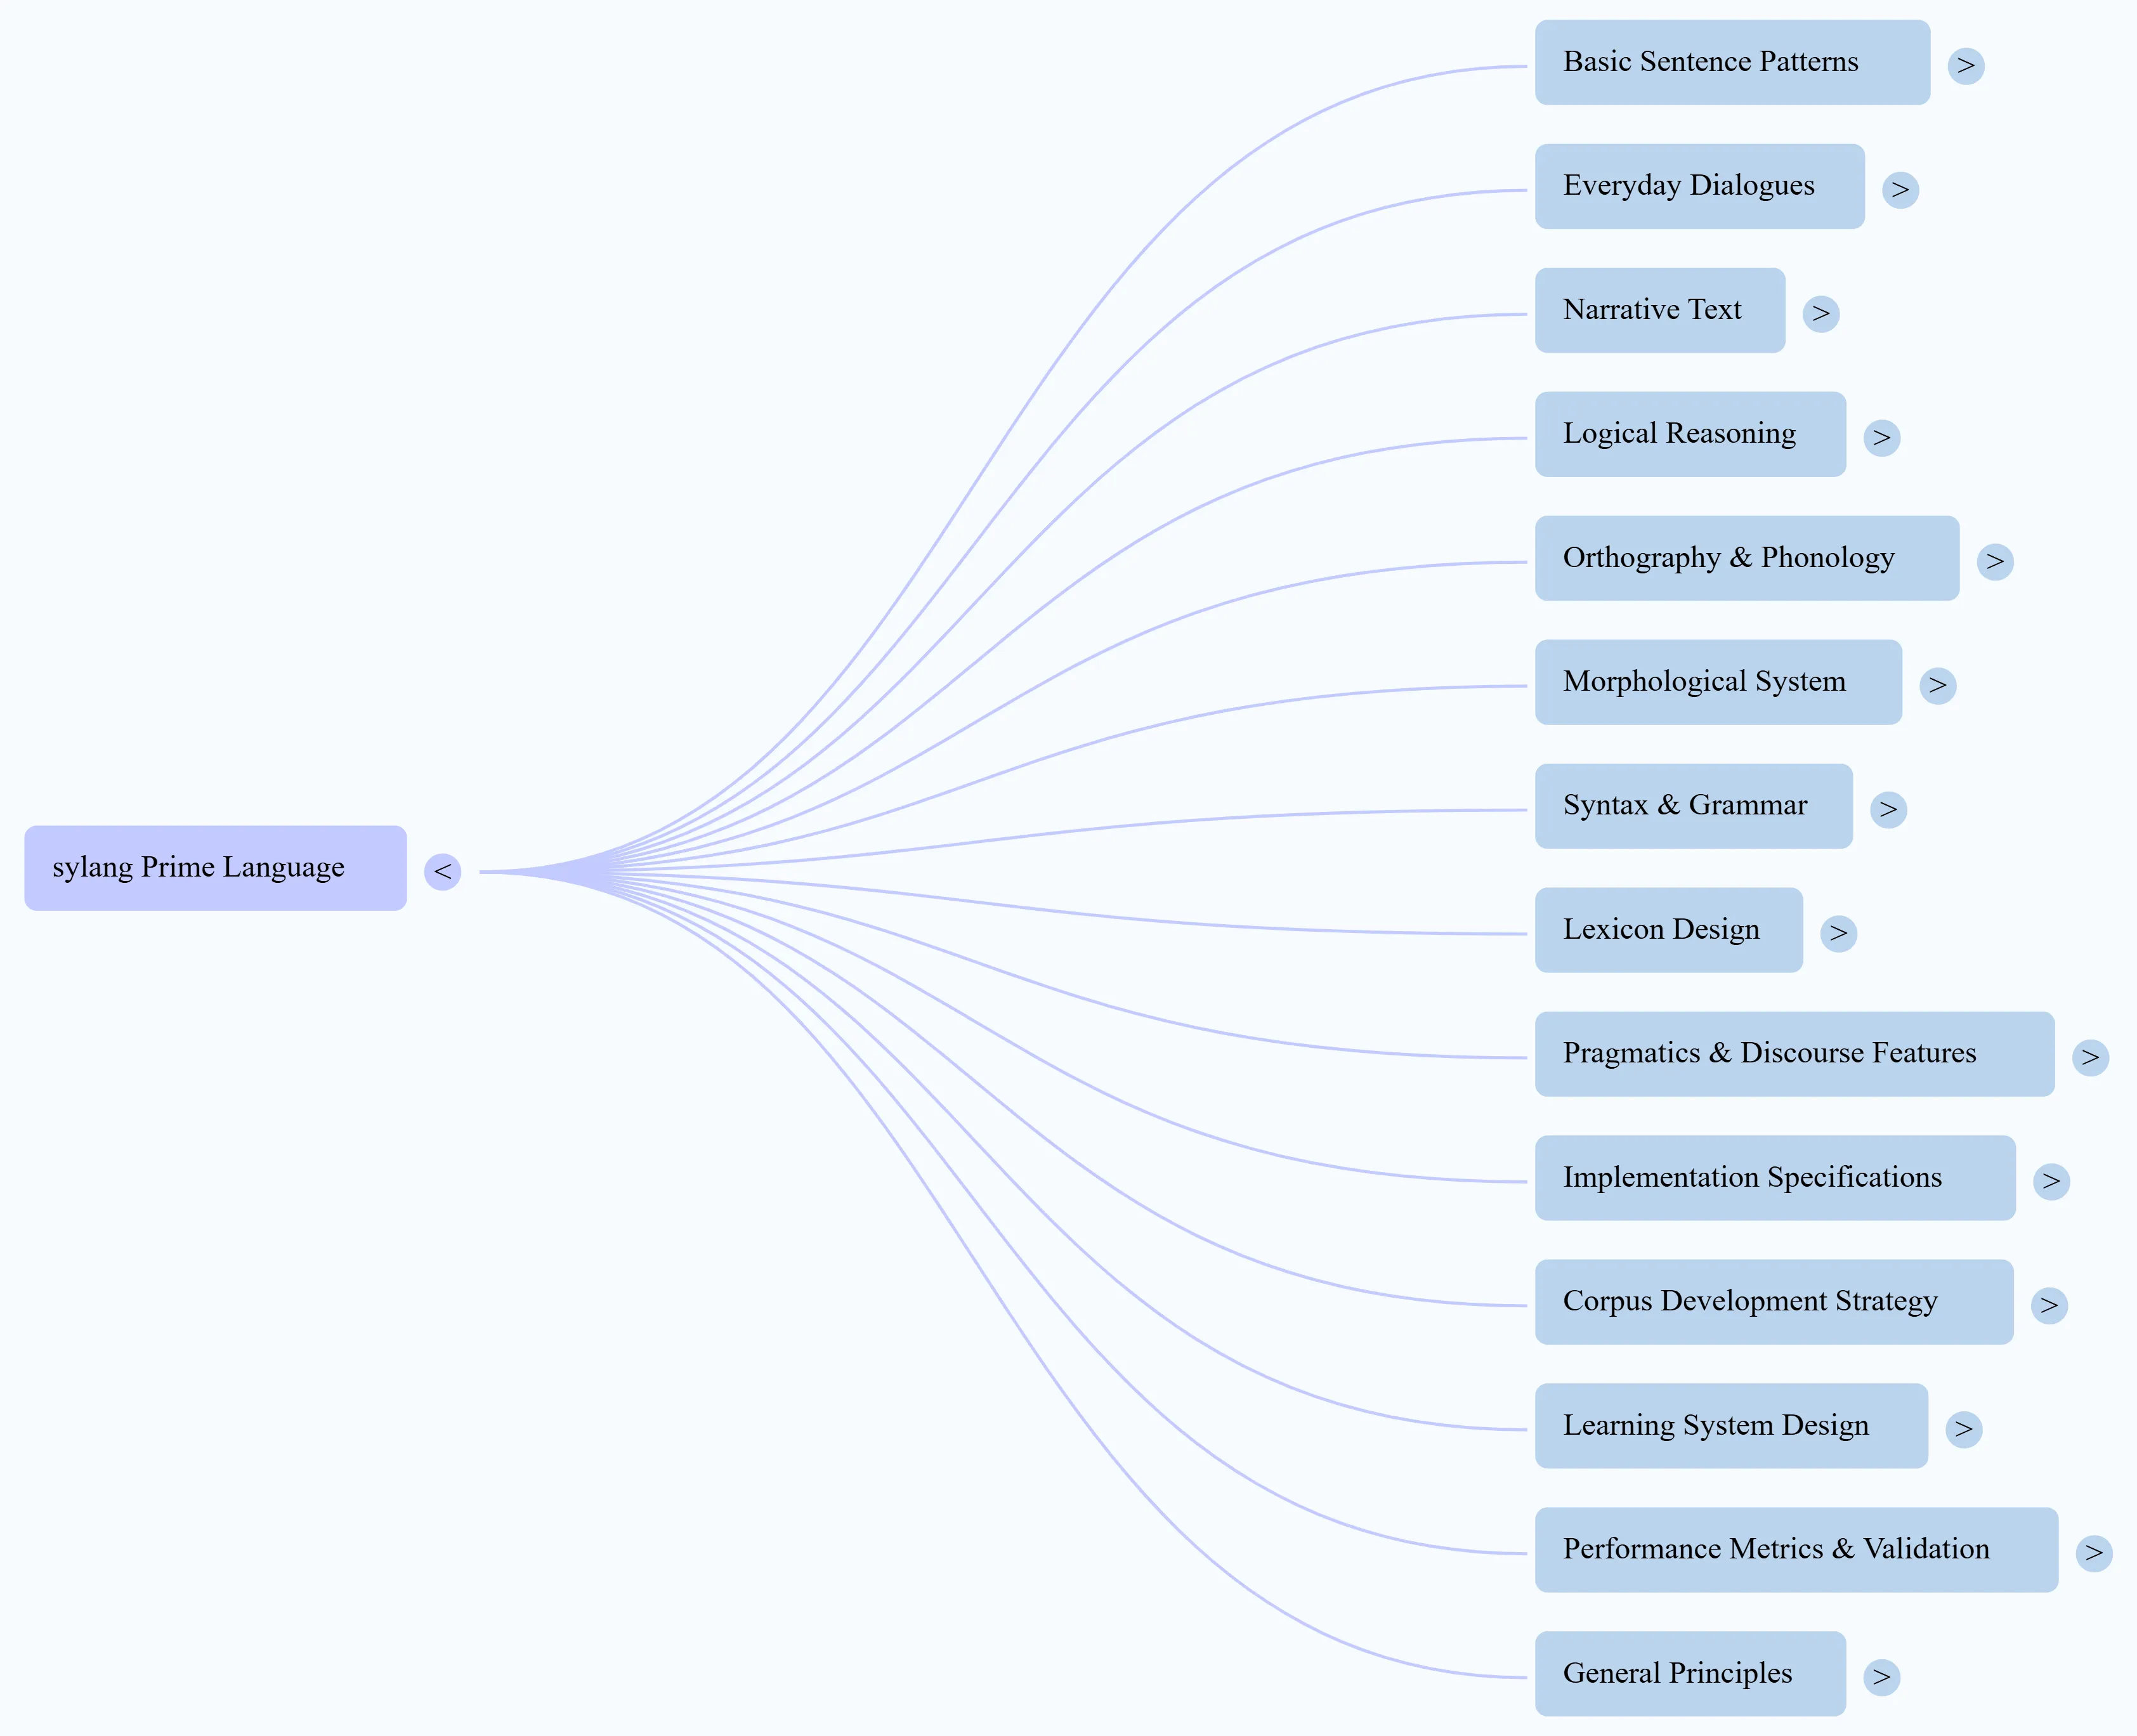Expand the General Principles arrow

[1881, 1677]
